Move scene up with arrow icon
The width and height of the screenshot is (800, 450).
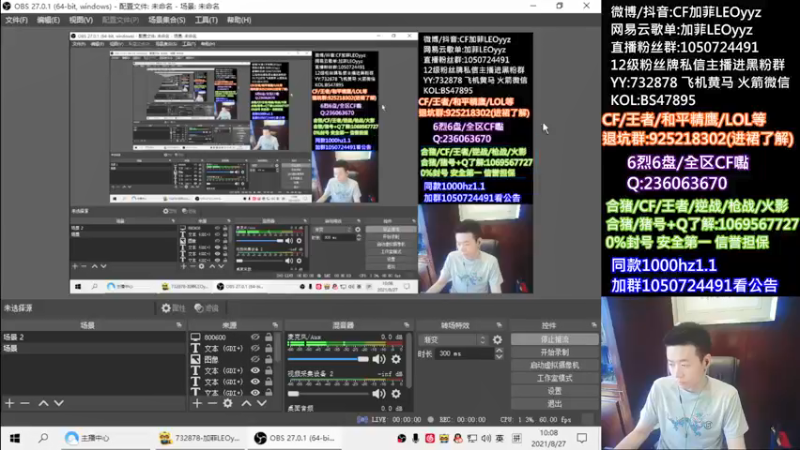(43, 403)
